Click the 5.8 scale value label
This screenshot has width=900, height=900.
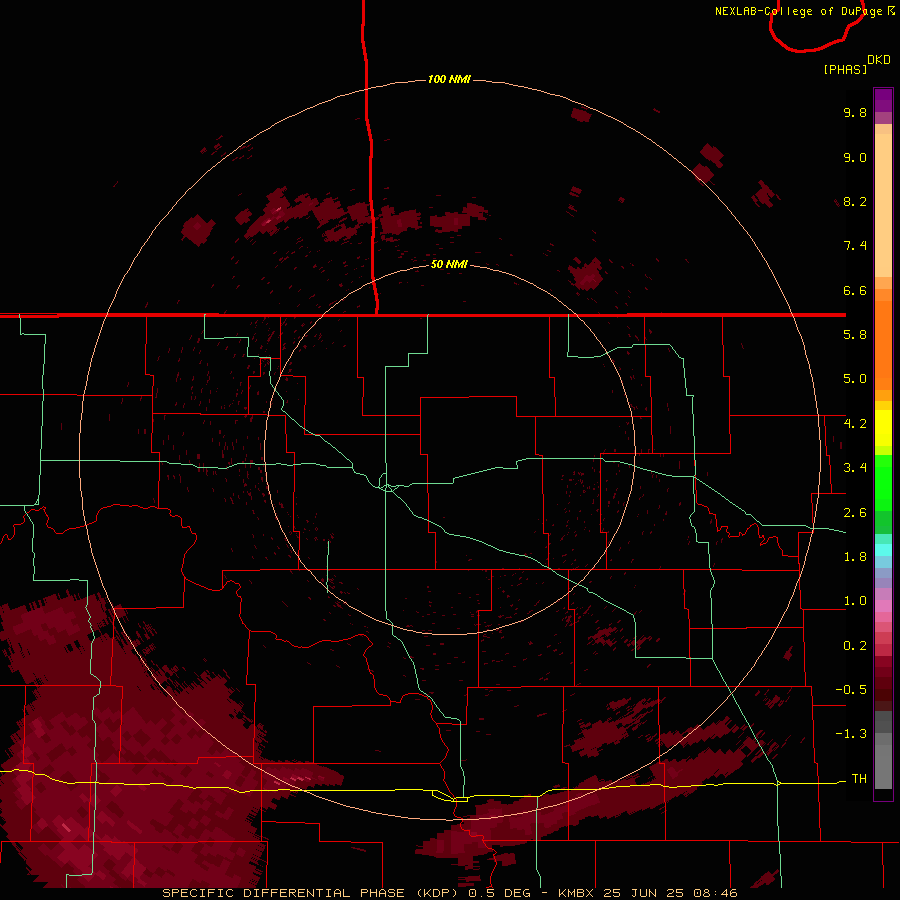pyautogui.click(x=855, y=335)
